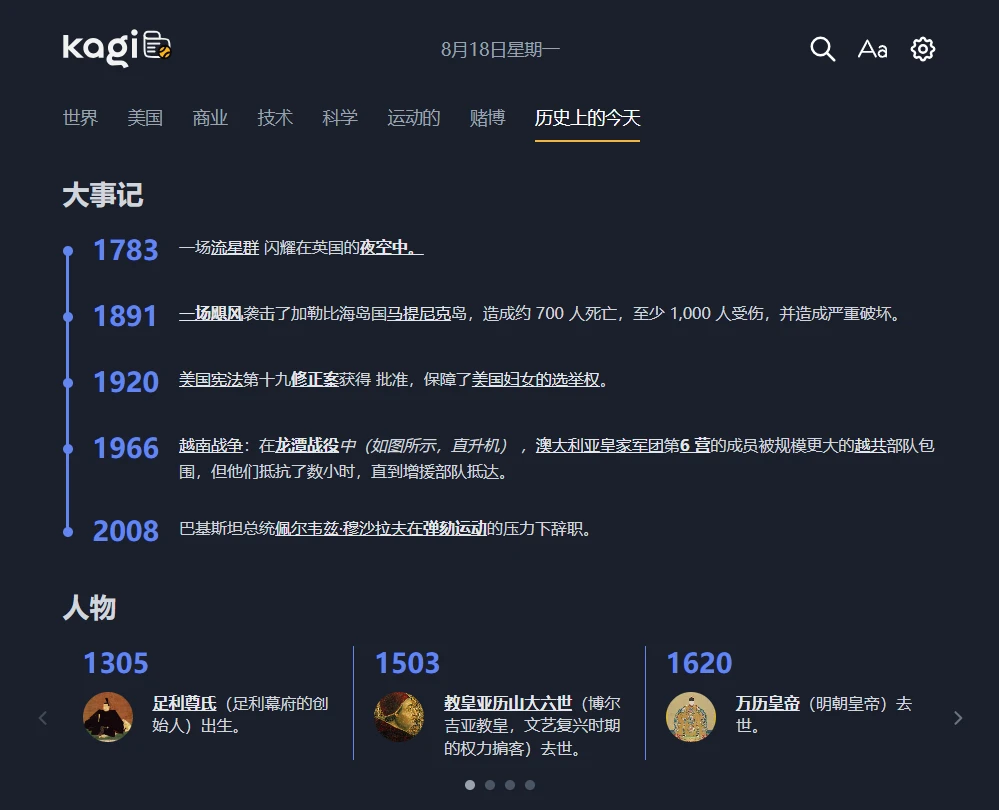The width and height of the screenshot is (999, 810).
Task: Go to next people carousel slide
Action: pos(958,718)
